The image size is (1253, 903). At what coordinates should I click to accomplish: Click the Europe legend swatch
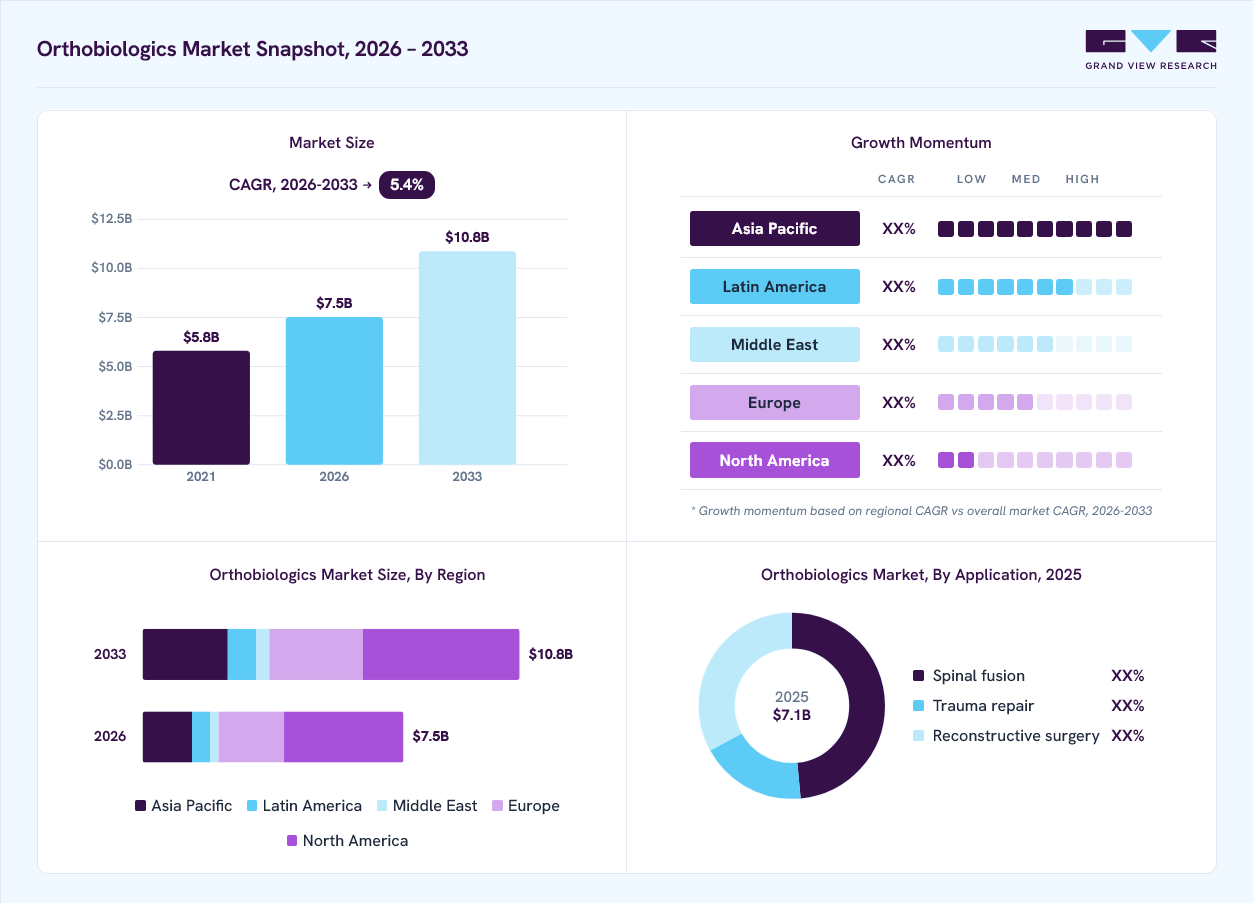click(497, 806)
